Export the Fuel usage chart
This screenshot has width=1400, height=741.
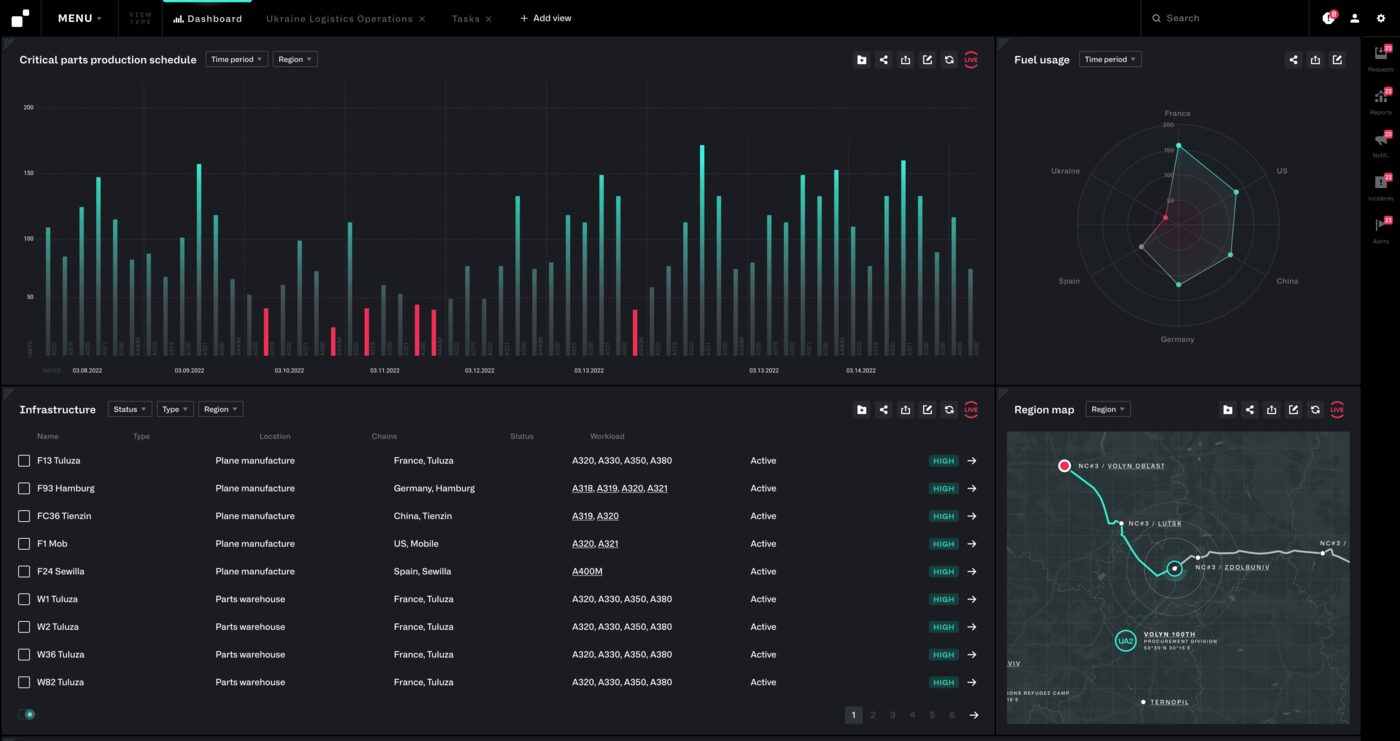click(x=1315, y=60)
